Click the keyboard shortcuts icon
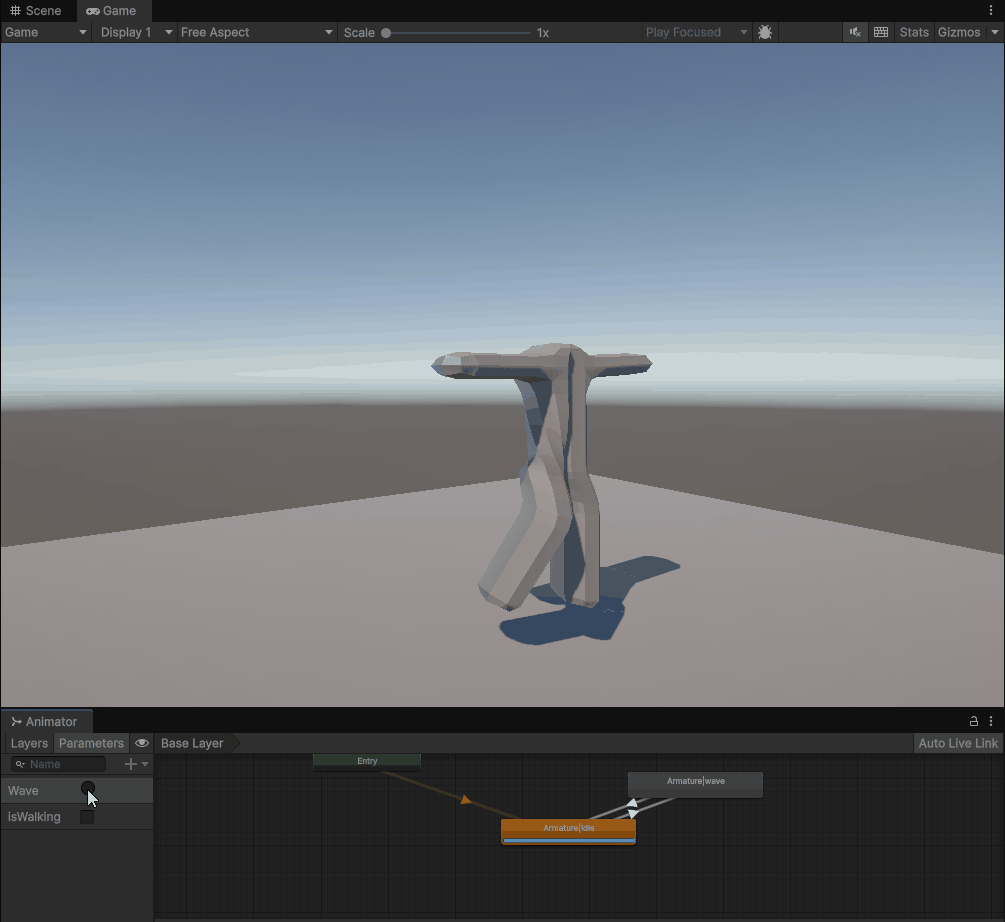Viewport: 1005px width, 922px height. coord(881,32)
